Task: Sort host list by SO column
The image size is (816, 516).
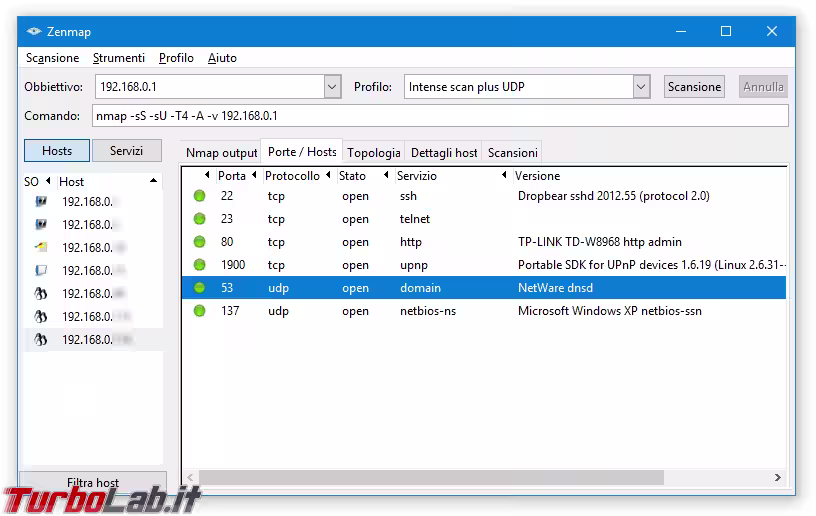Action: (x=37, y=182)
